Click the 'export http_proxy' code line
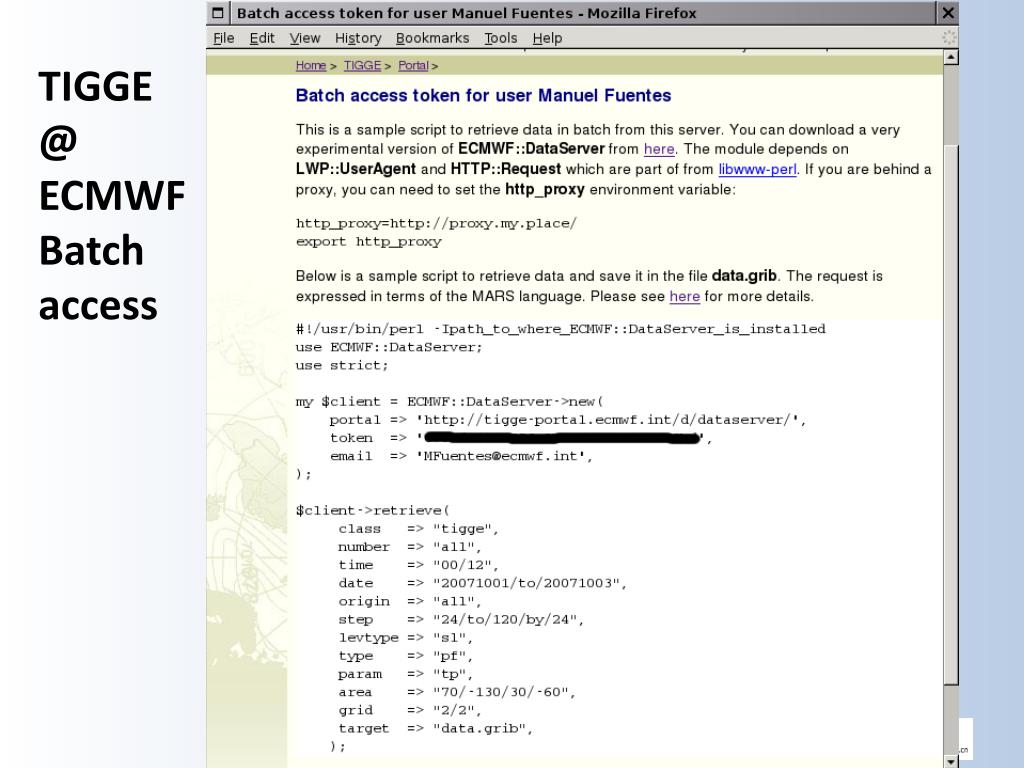The image size is (1024, 768). tap(368, 242)
